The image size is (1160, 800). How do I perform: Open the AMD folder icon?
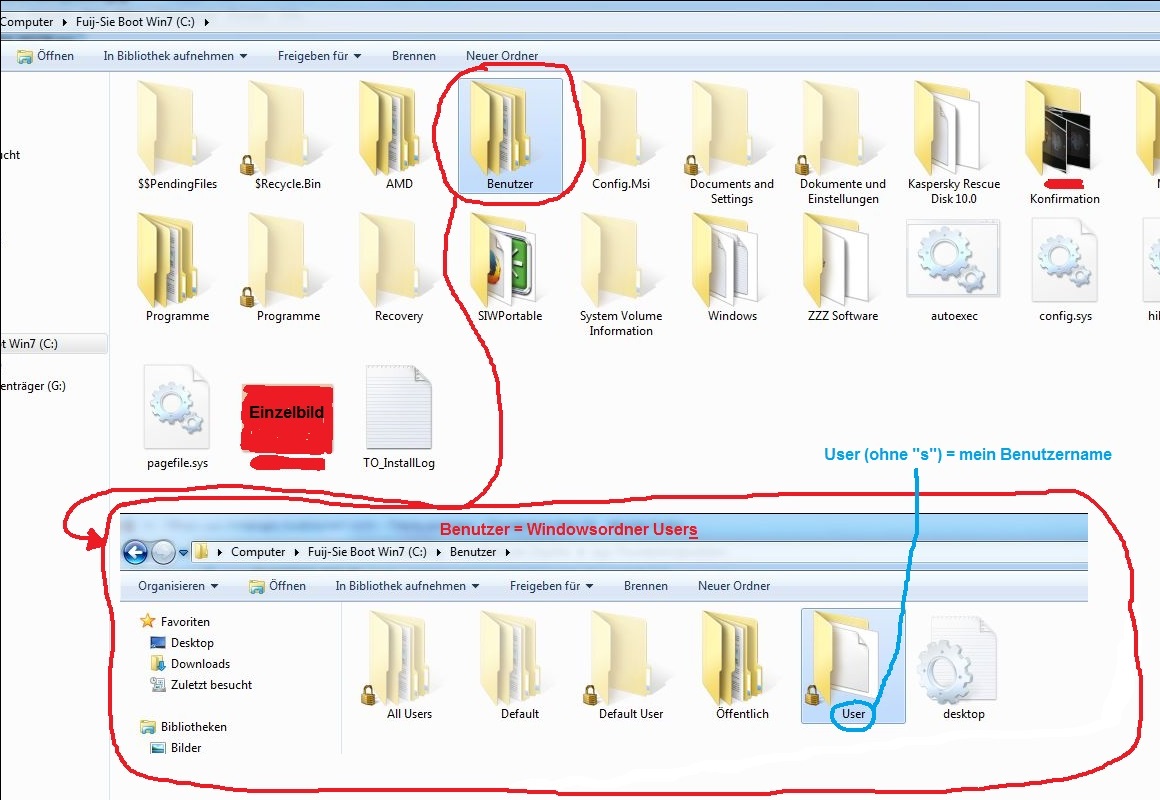coord(390,129)
